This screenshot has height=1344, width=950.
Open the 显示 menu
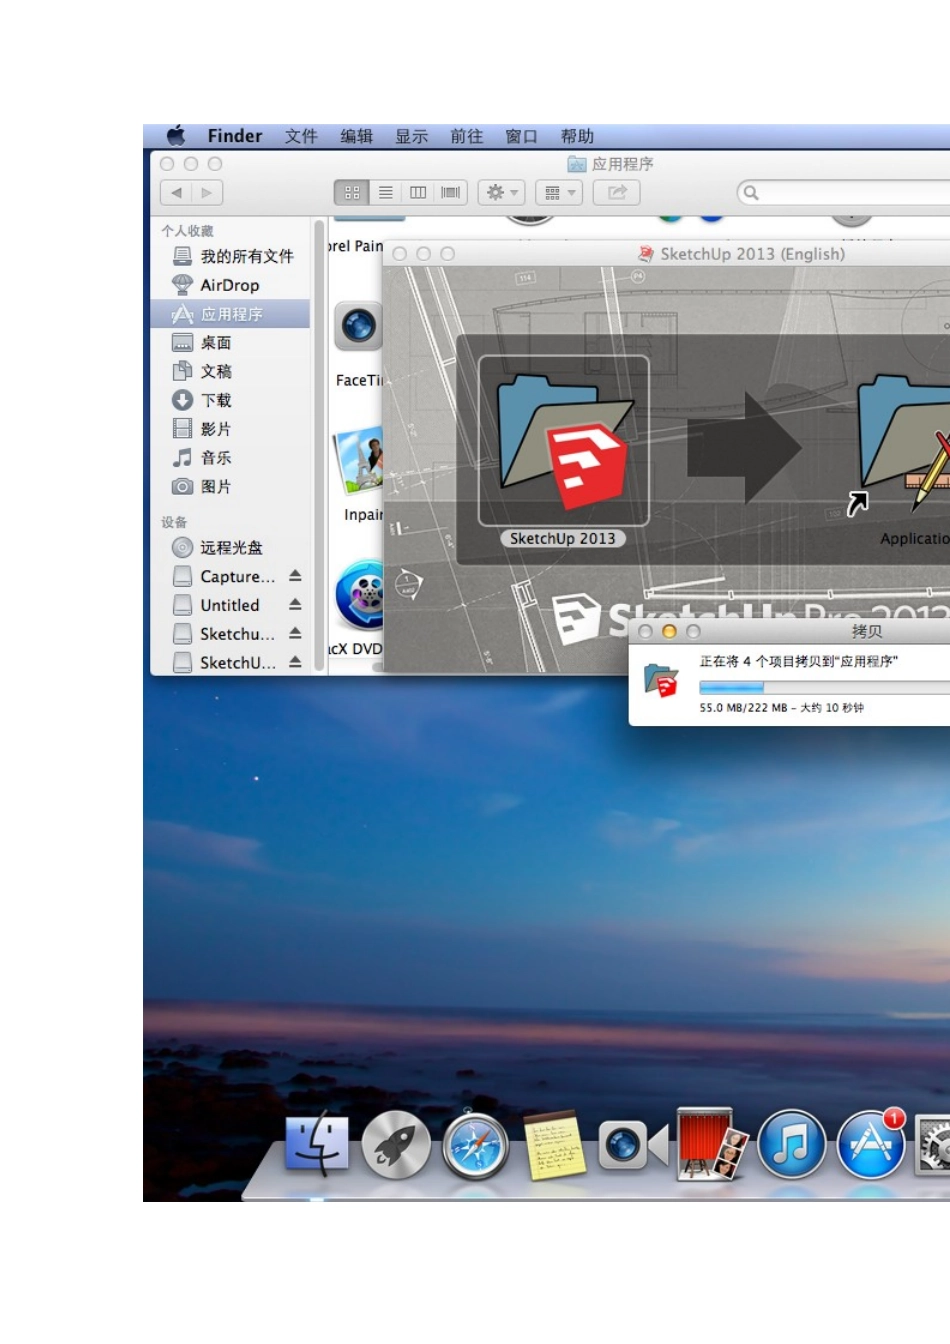pos(411,136)
